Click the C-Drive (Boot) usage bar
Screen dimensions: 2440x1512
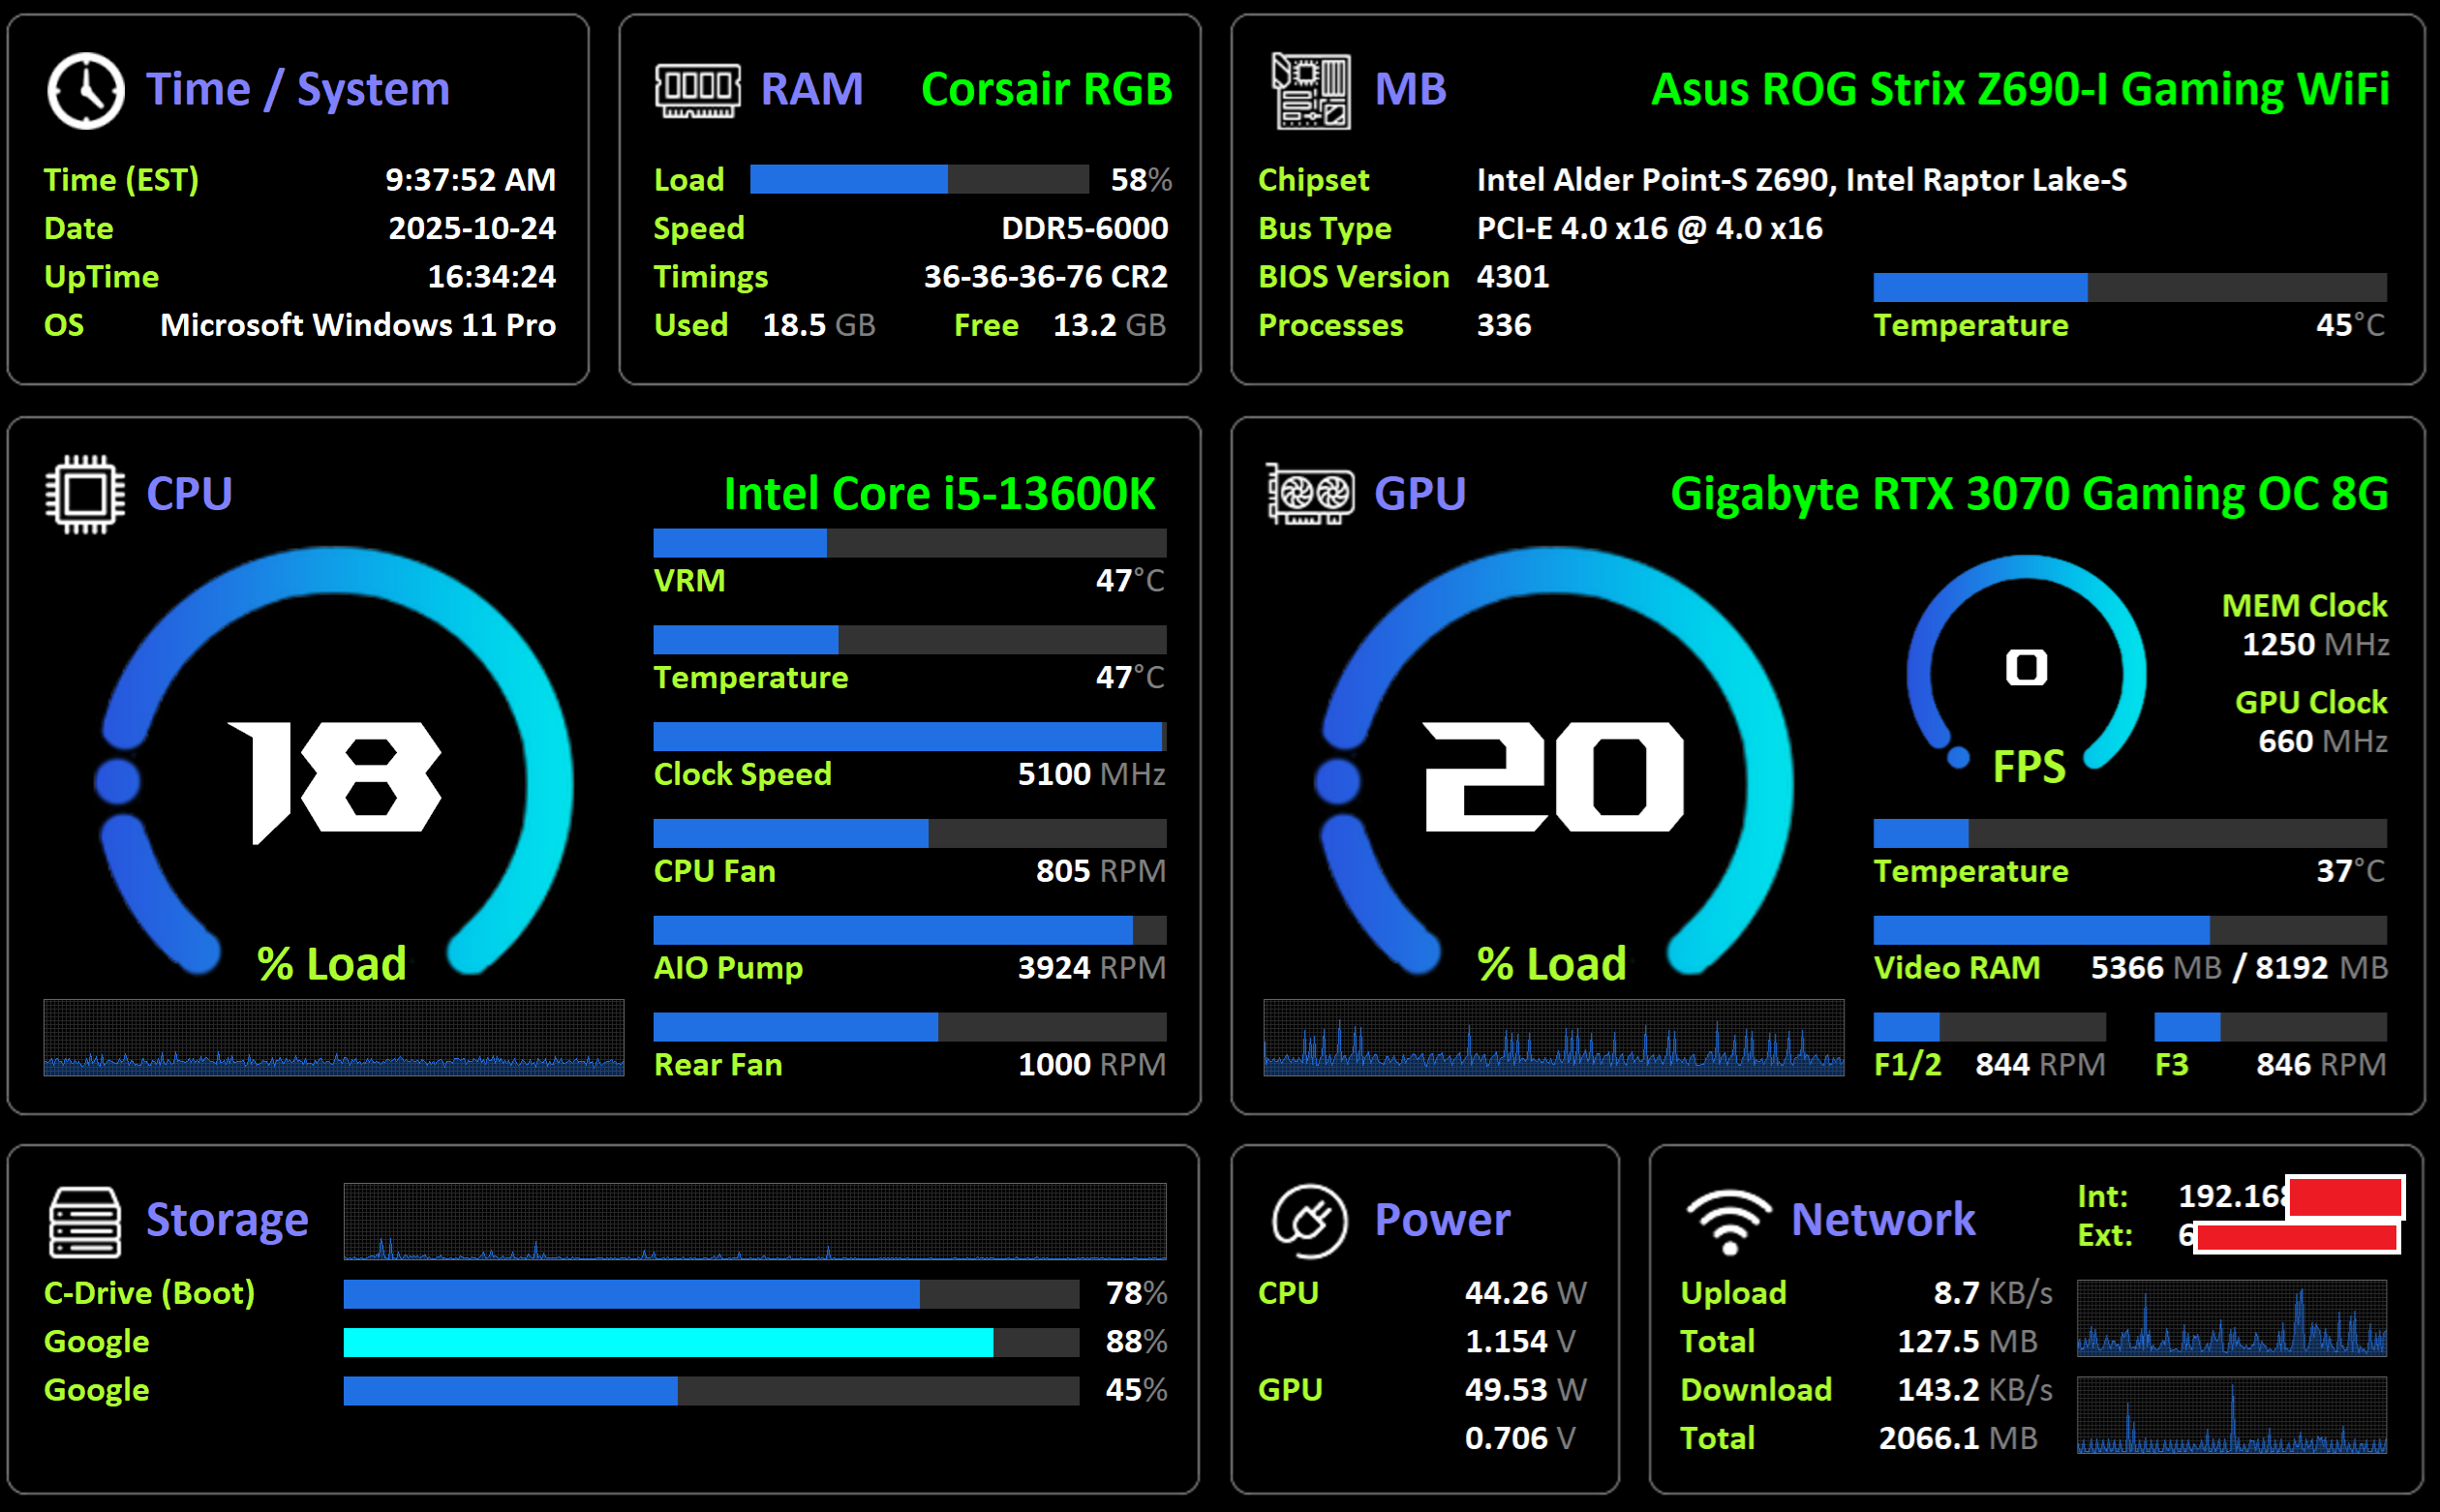tap(710, 1294)
